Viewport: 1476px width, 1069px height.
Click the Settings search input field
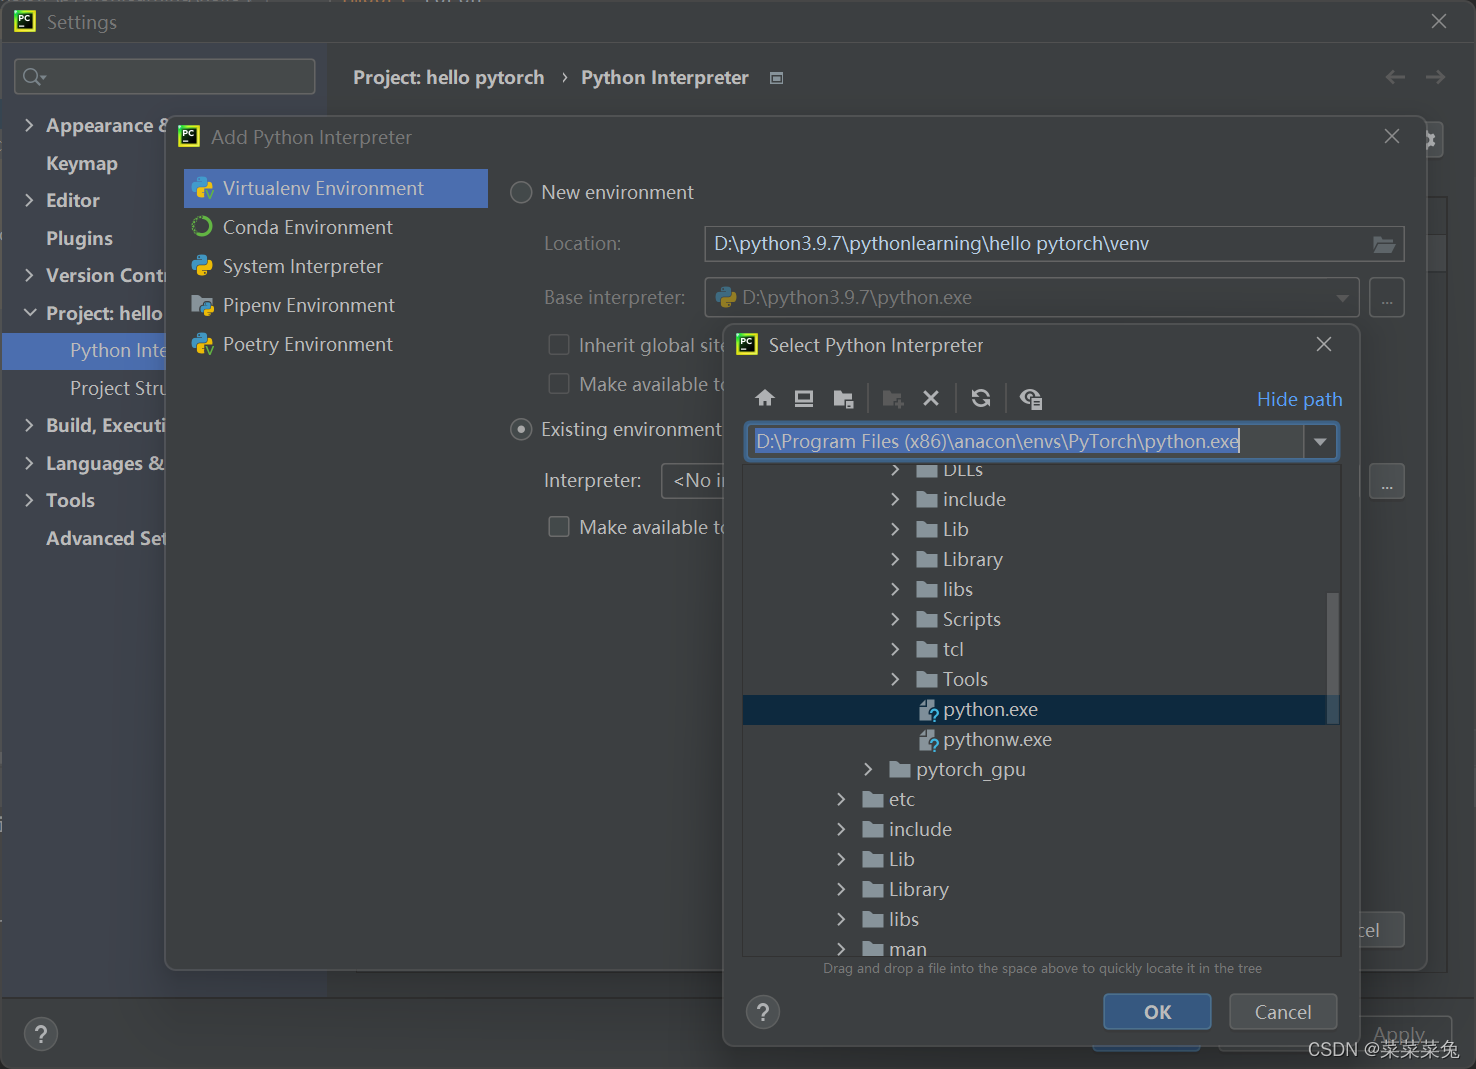[x=165, y=77]
